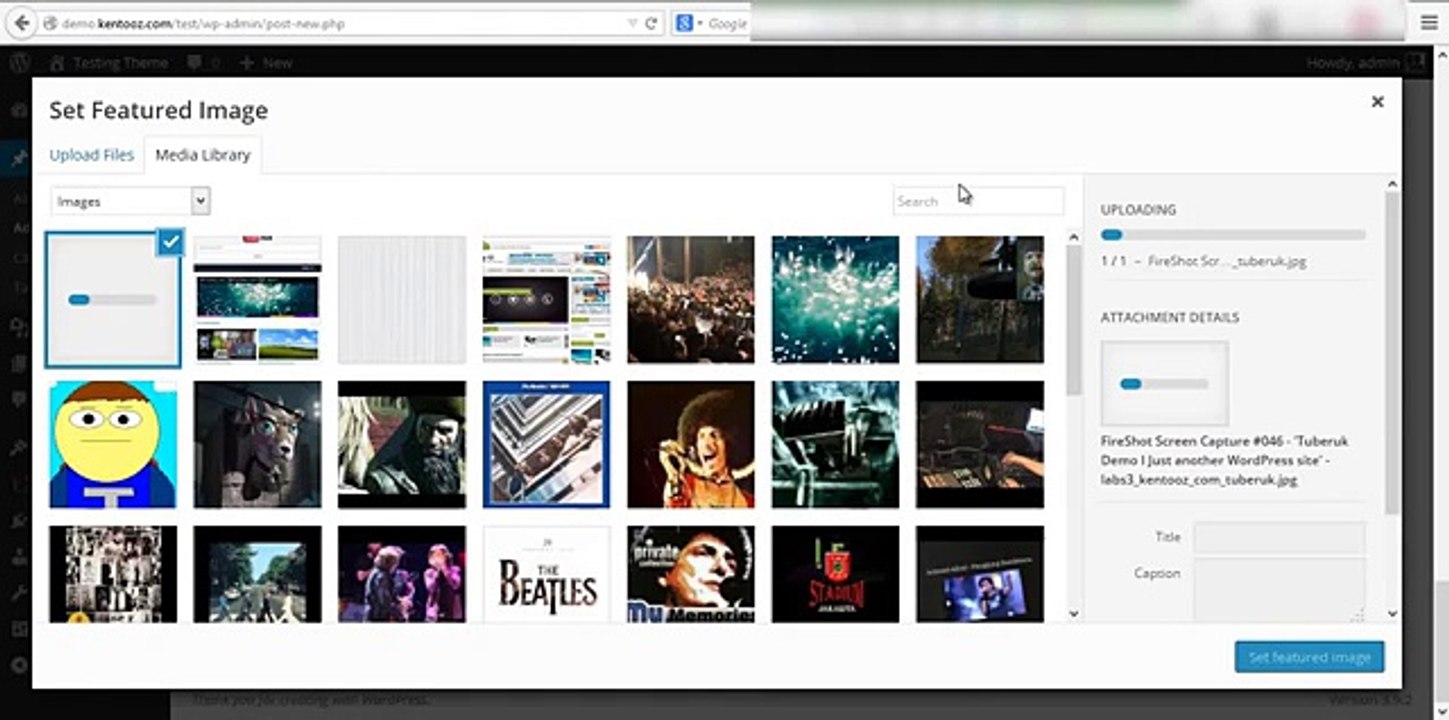
Task: Choose the two stage performers thumbnail
Action: 402,574
